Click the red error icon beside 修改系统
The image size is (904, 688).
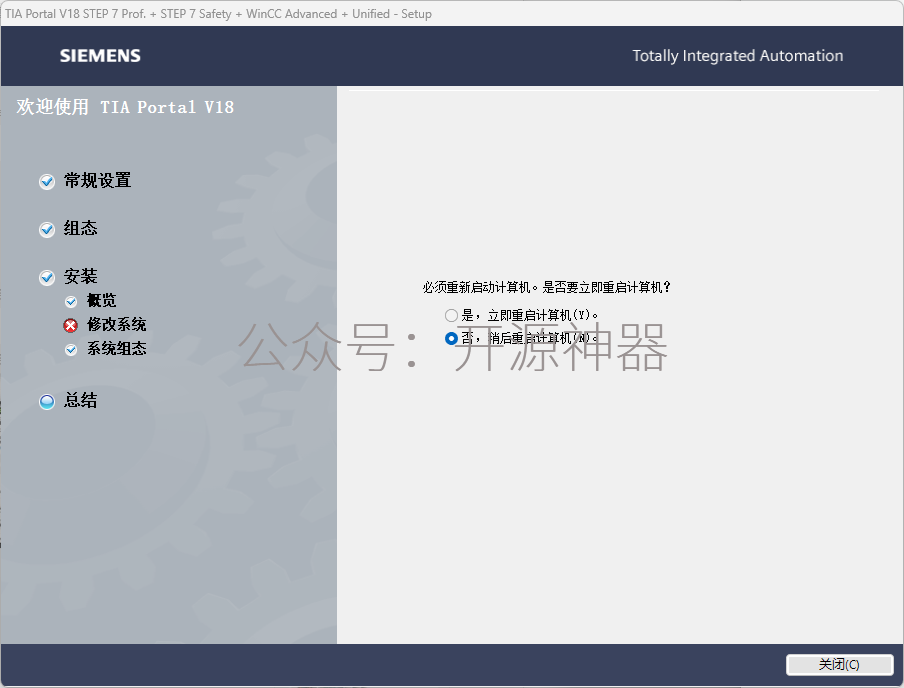pyautogui.click(x=70, y=326)
